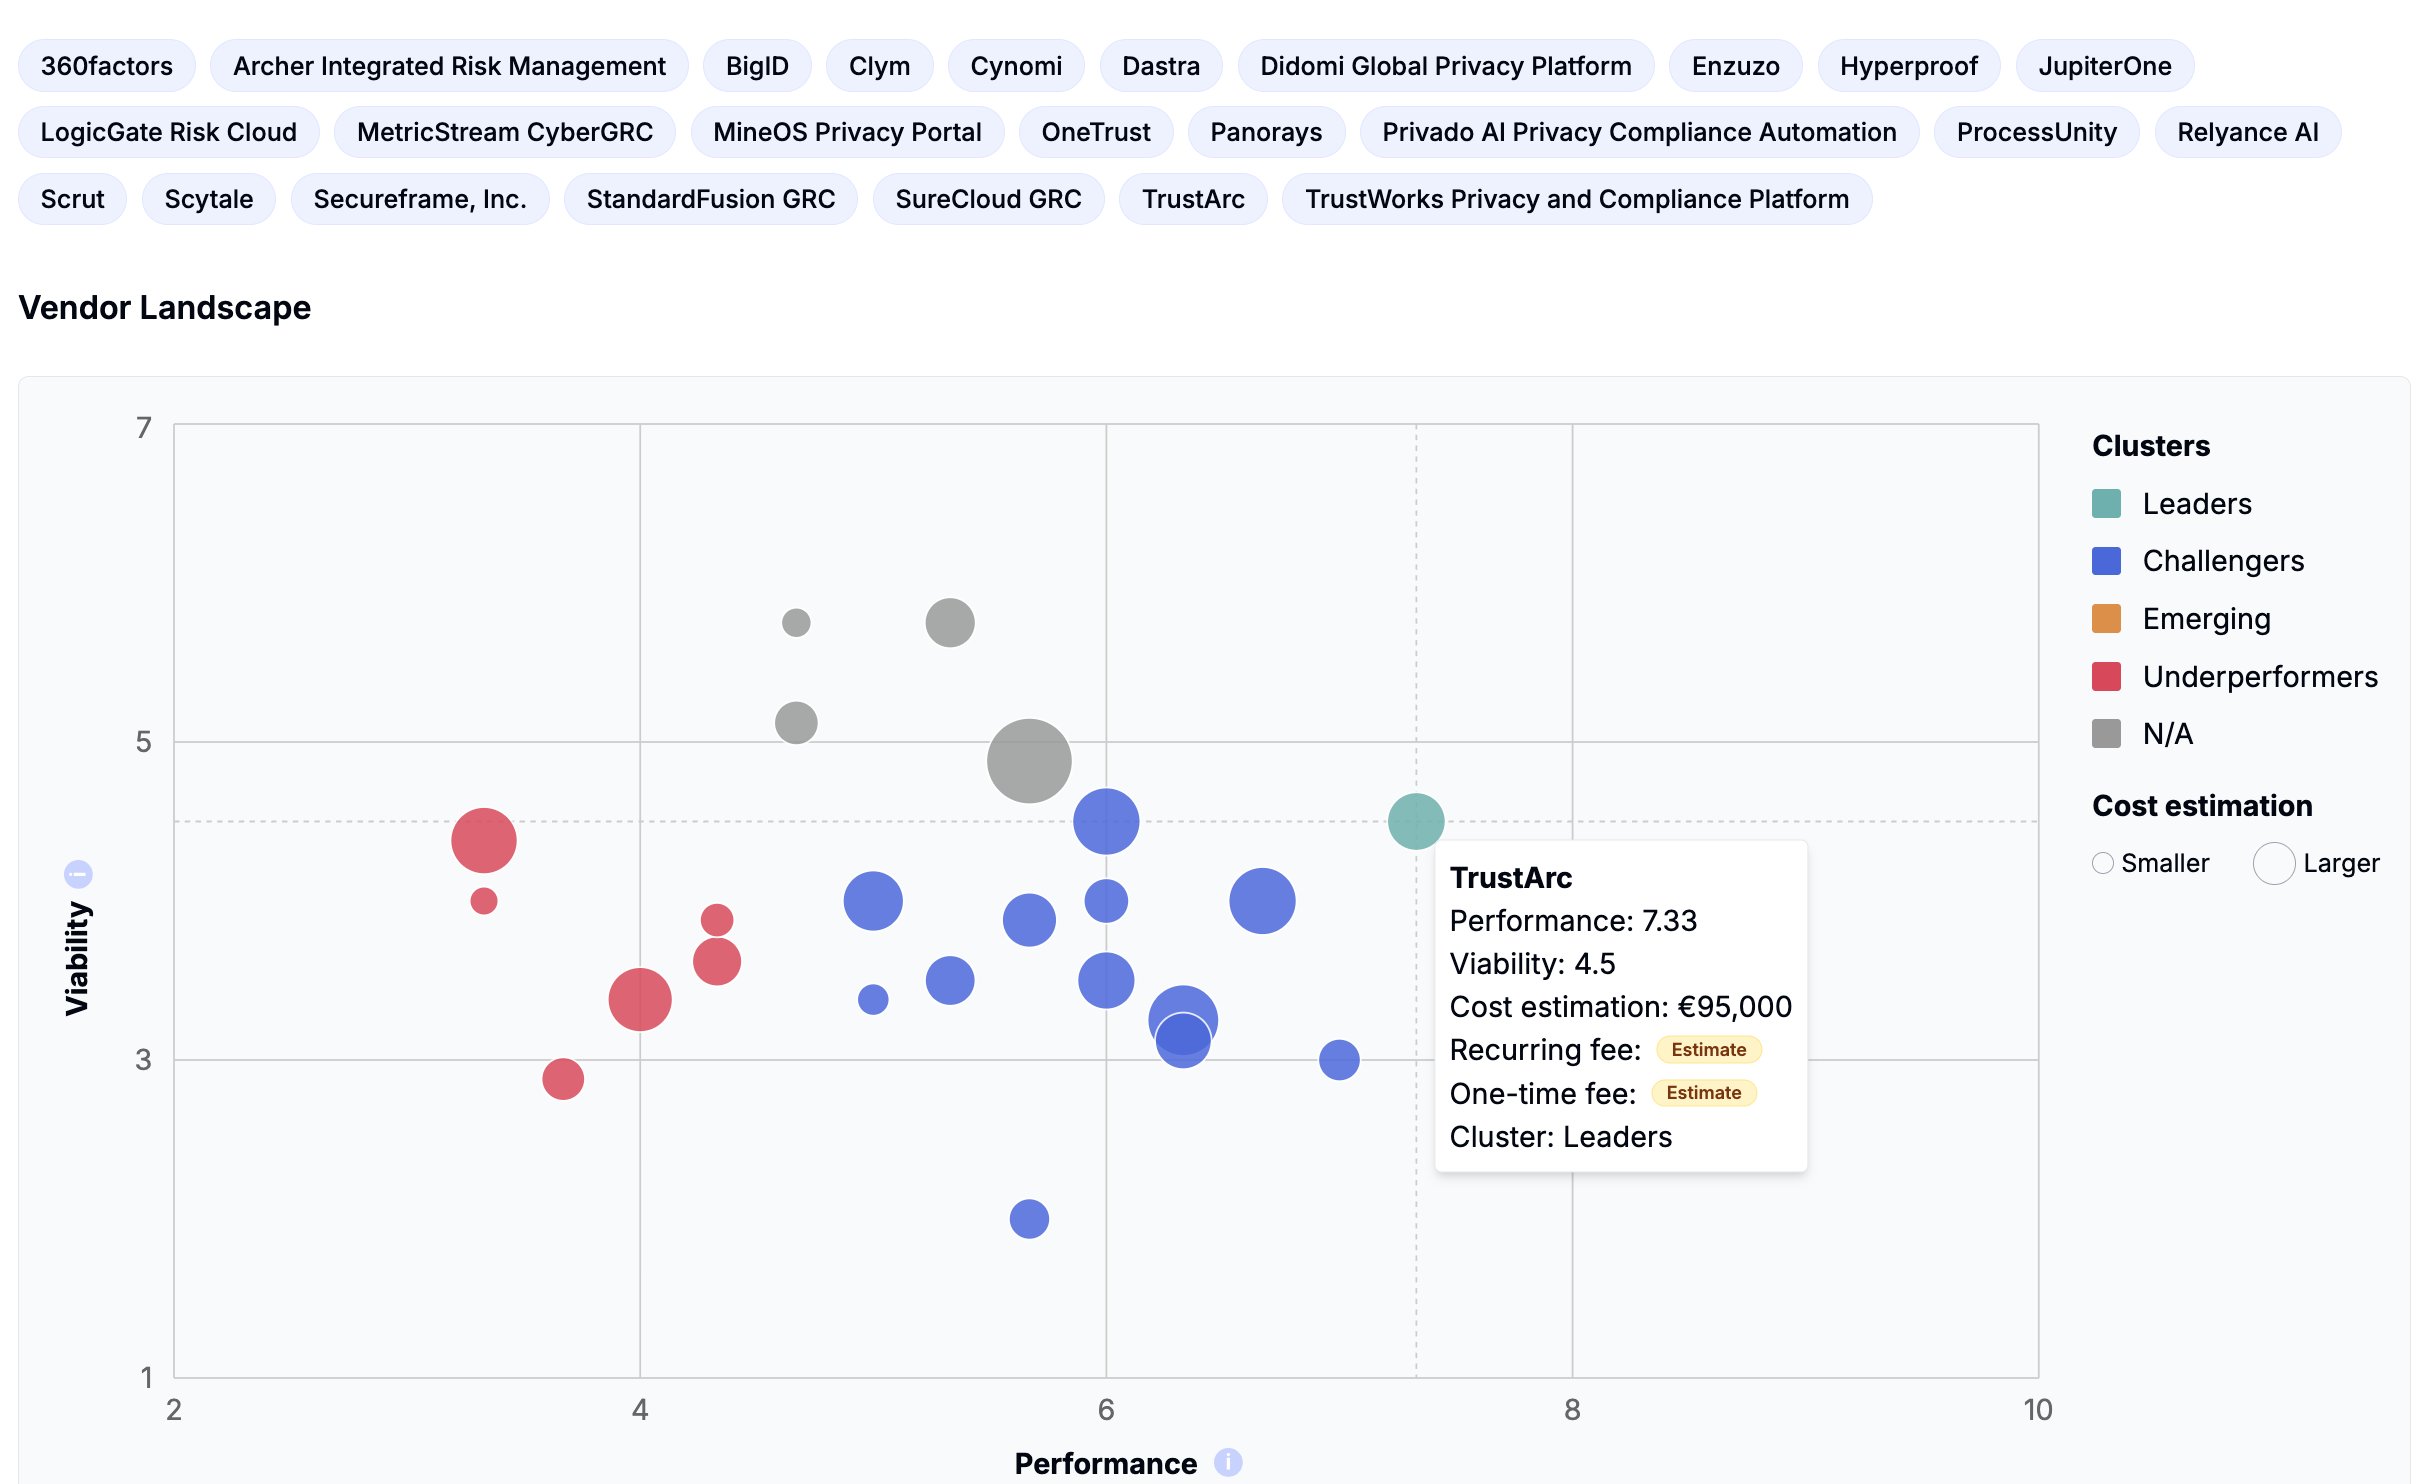Click the MetricStream CyberGRC chip
This screenshot has height=1484, width=2428.
point(505,132)
